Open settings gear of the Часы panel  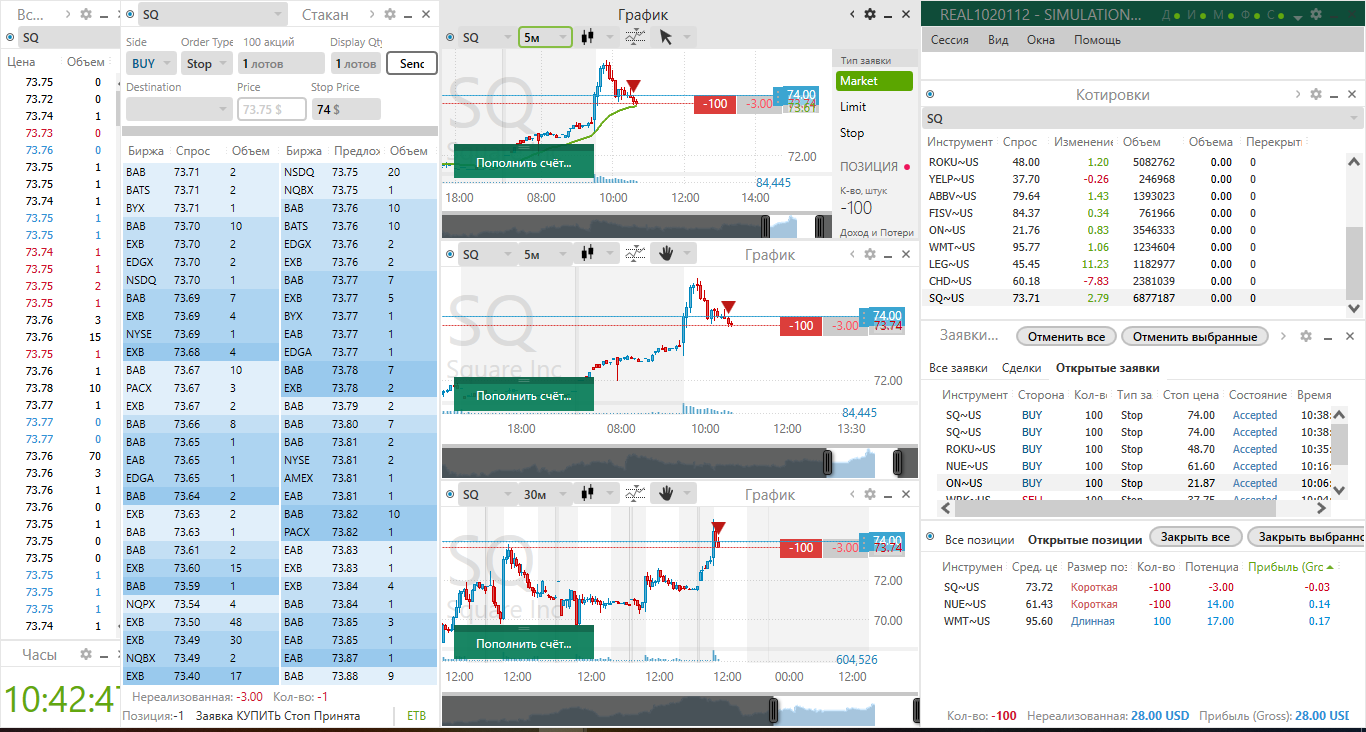tap(86, 654)
